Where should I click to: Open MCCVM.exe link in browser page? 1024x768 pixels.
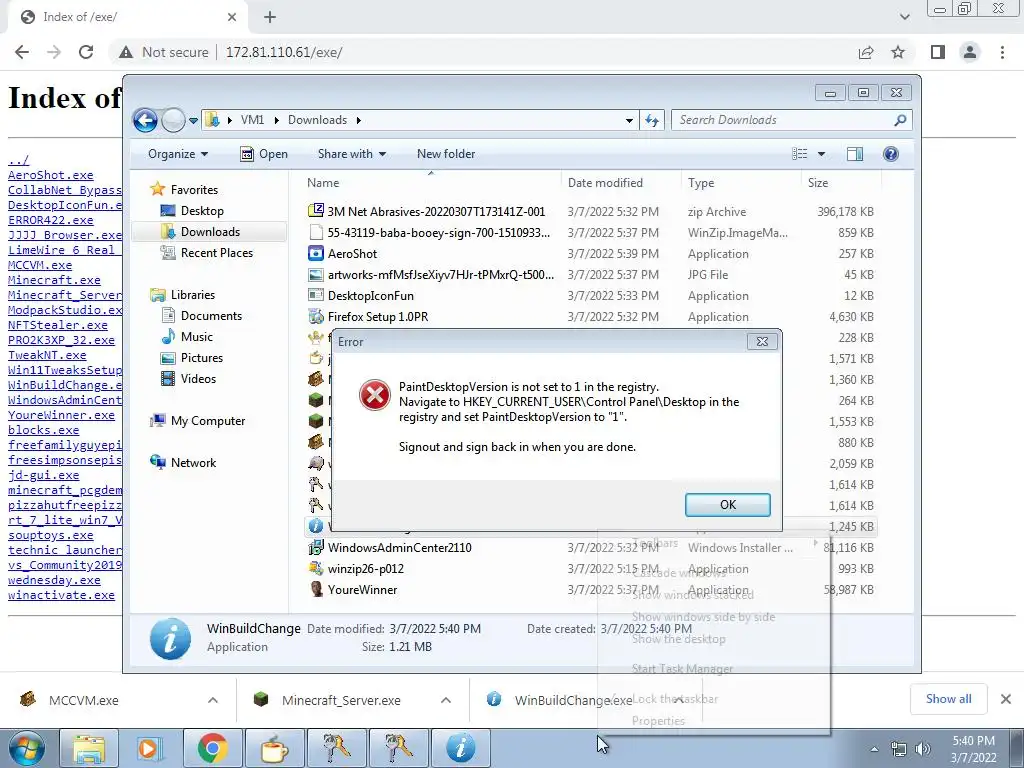coord(40,265)
